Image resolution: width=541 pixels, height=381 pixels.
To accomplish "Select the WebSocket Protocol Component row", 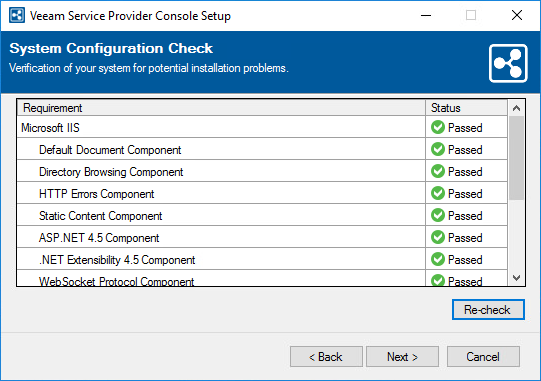I will click(x=262, y=278).
